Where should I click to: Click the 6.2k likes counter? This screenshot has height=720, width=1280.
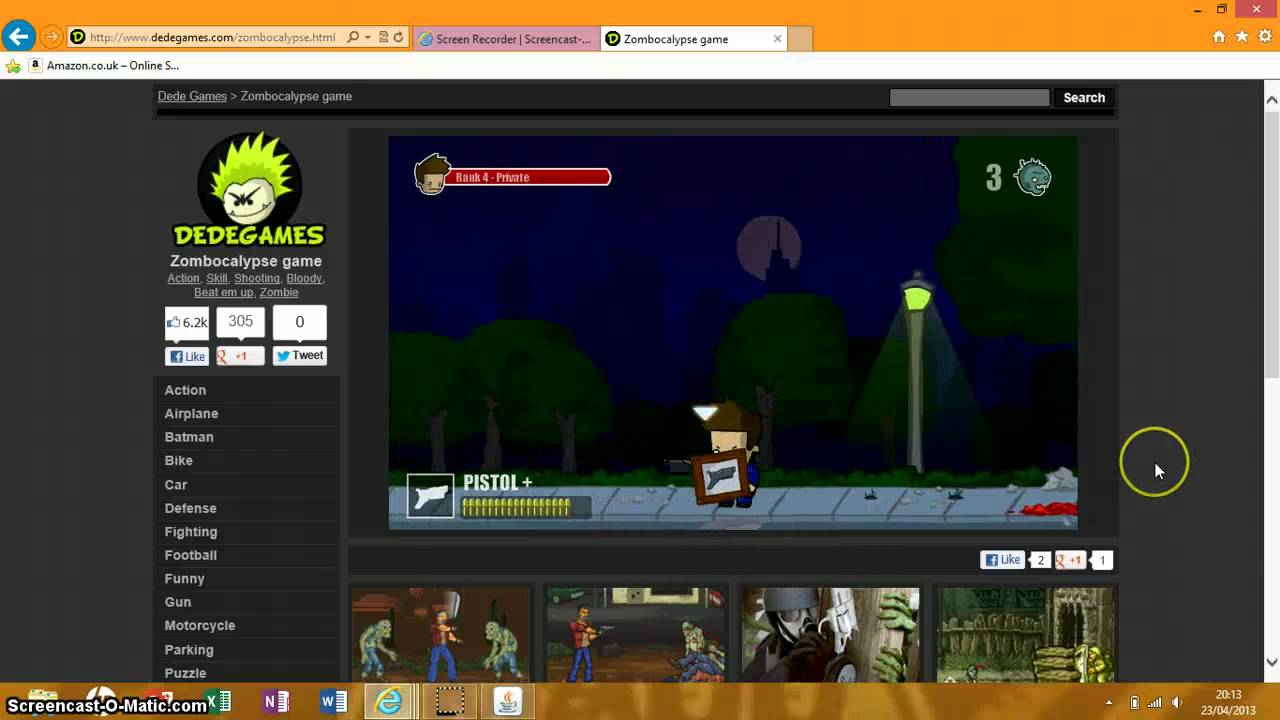click(187, 322)
